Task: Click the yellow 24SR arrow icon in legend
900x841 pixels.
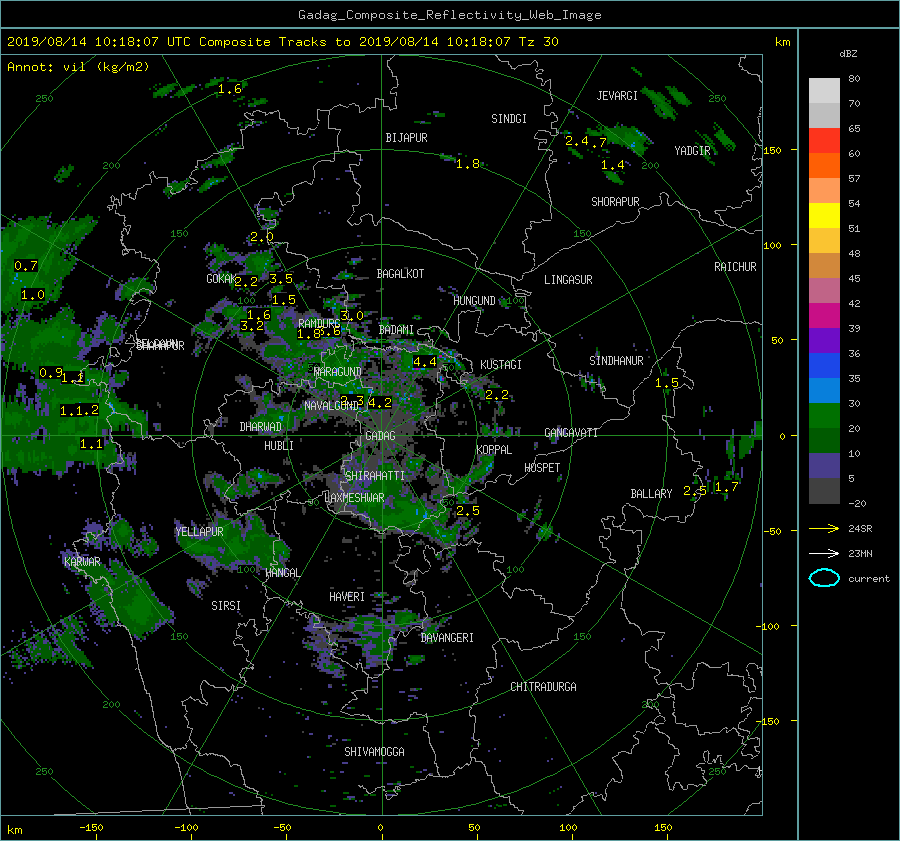Action: point(824,528)
